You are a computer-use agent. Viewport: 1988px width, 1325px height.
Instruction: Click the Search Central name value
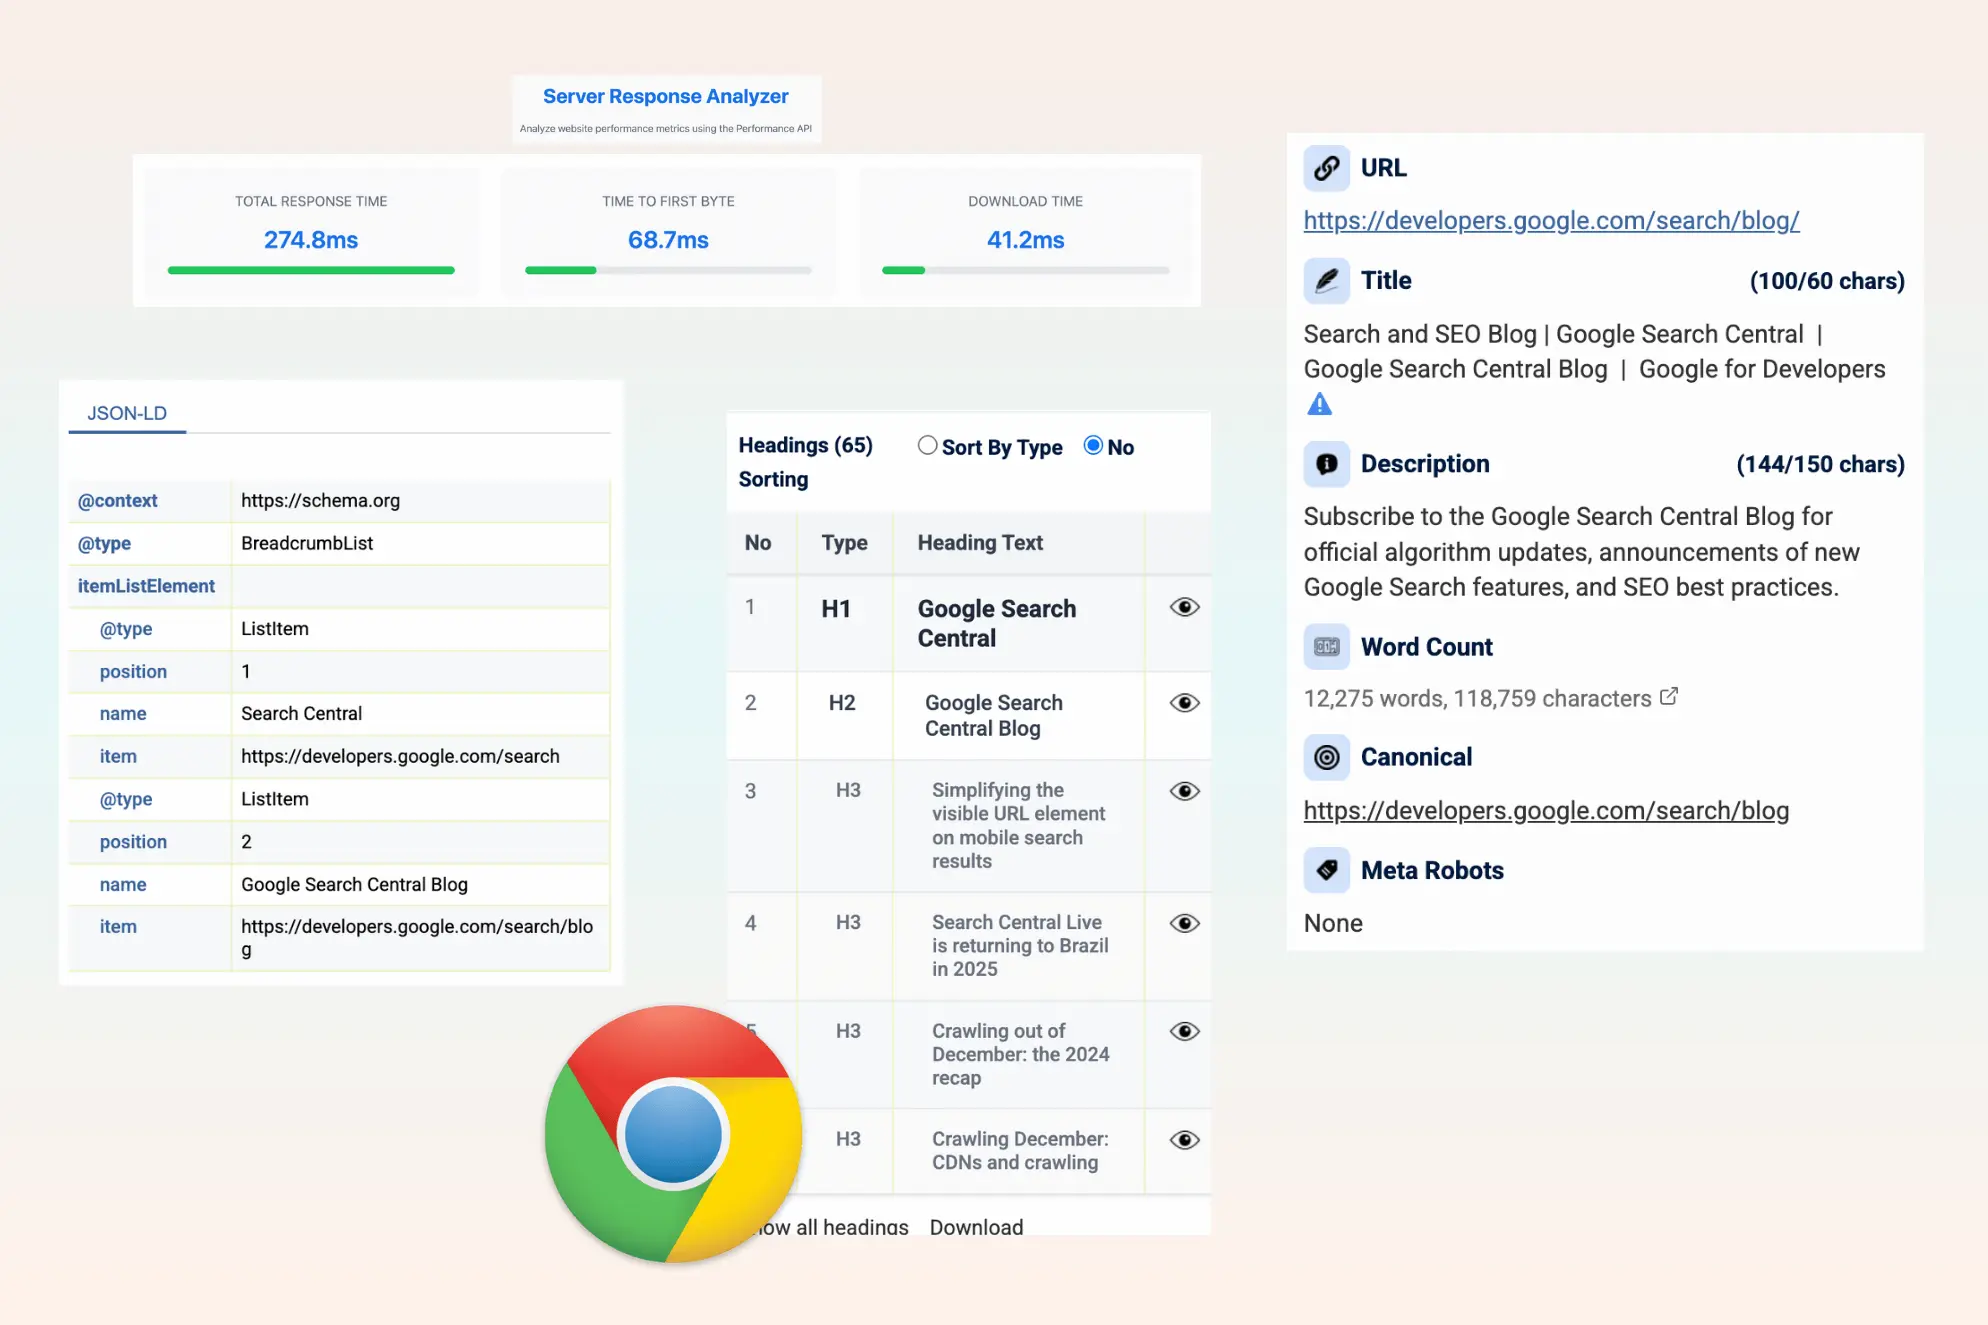tap(301, 714)
